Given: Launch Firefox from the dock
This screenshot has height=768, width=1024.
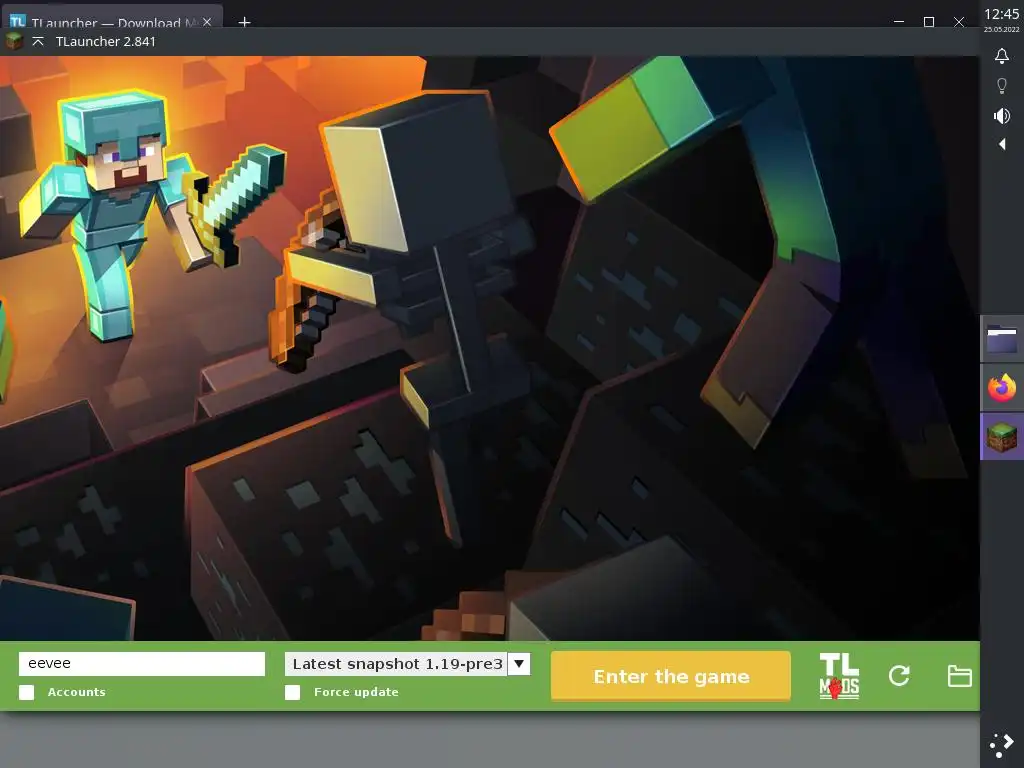Looking at the screenshot, I should tap(1002, 388).
